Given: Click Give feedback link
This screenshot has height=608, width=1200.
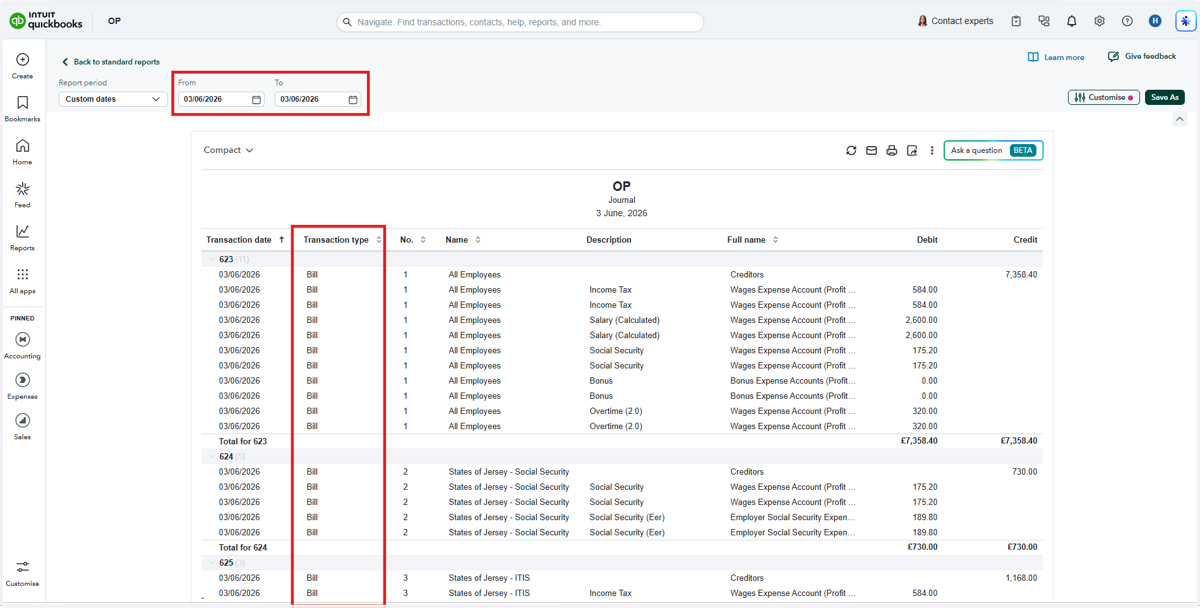Looking at the screenshot, I should coord(1142,57).
